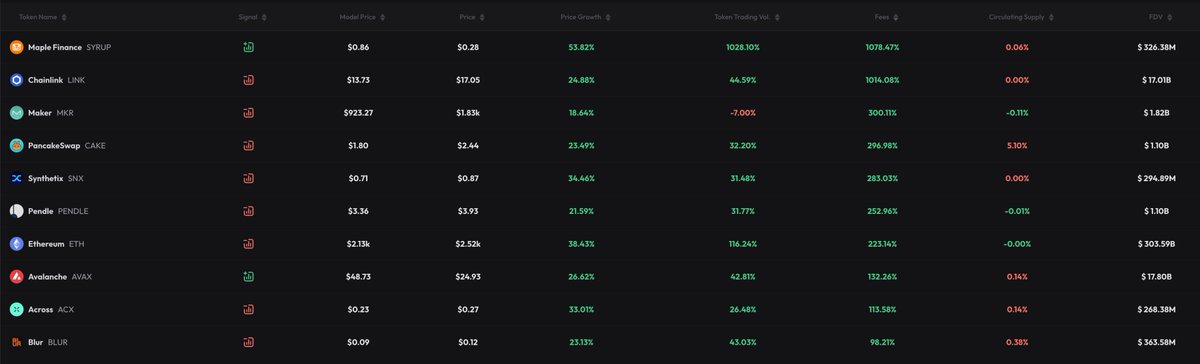
Task: Open the Maker MKR token logo
Action: point(16,113)
